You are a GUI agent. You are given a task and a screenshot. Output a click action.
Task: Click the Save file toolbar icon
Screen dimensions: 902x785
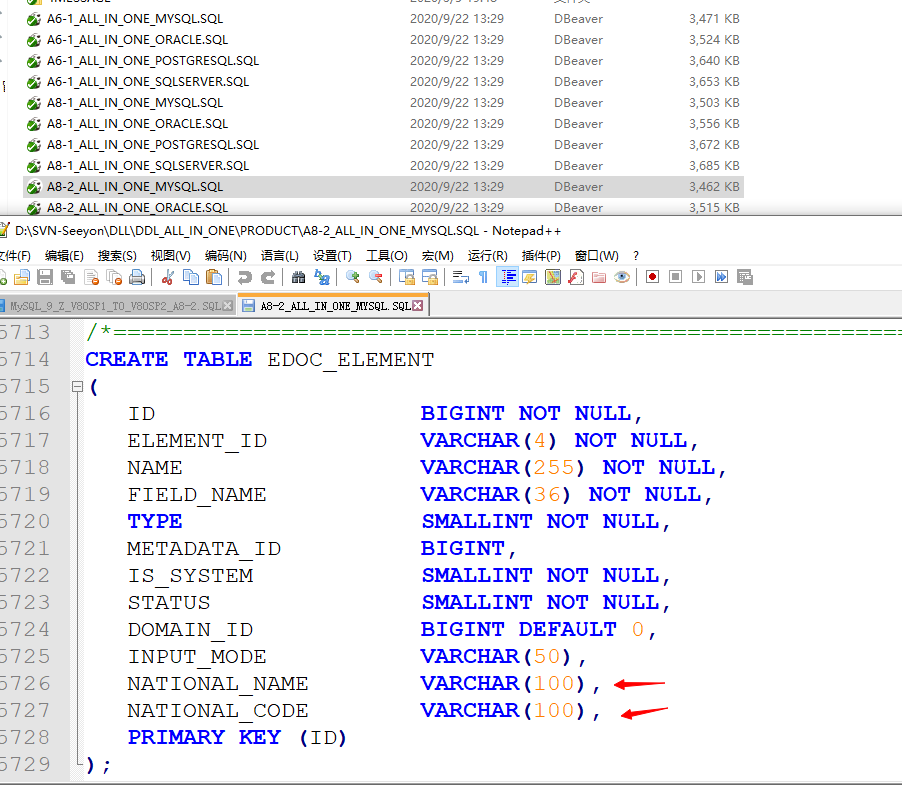coord(45,277)
